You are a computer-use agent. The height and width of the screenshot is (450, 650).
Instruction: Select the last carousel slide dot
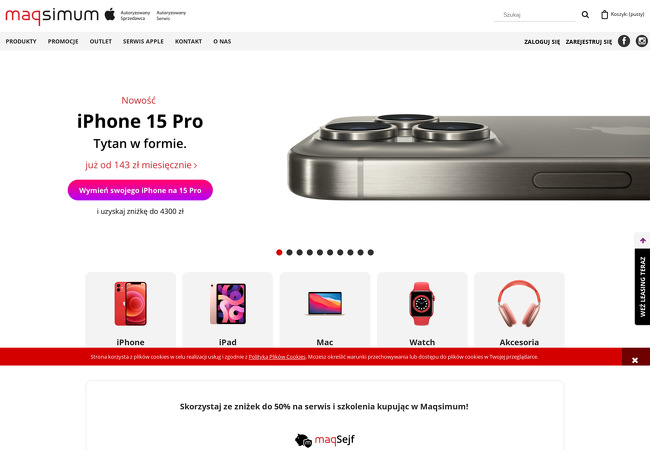[371, 252]
